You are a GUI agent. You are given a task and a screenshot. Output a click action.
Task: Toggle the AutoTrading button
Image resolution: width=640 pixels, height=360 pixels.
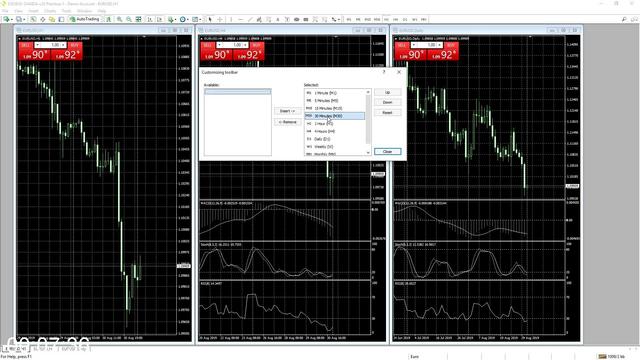pos(84,19)
